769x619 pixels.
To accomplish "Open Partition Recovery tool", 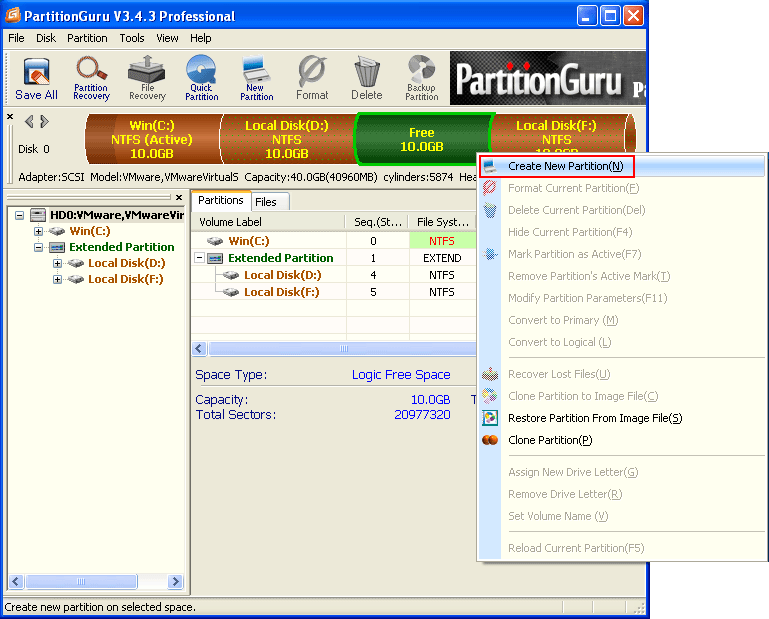I will pyautogui.click(x=91, y=78).
